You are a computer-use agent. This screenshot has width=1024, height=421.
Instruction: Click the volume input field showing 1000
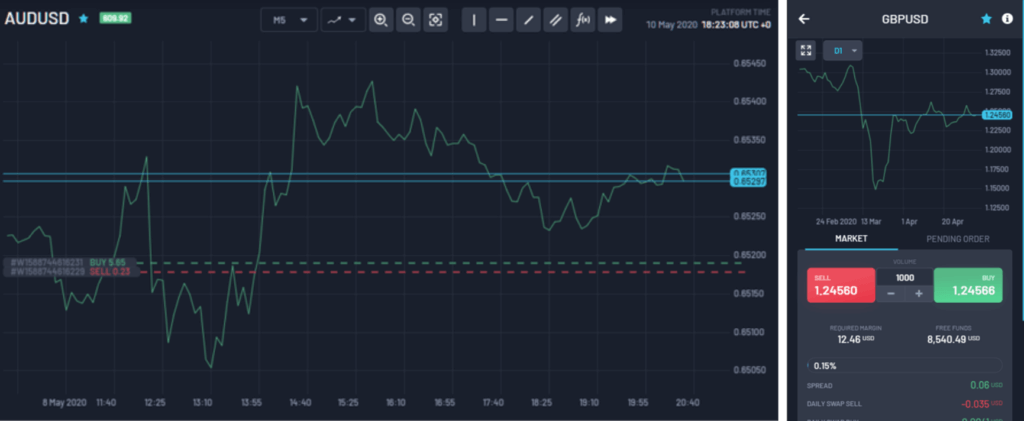904,277
